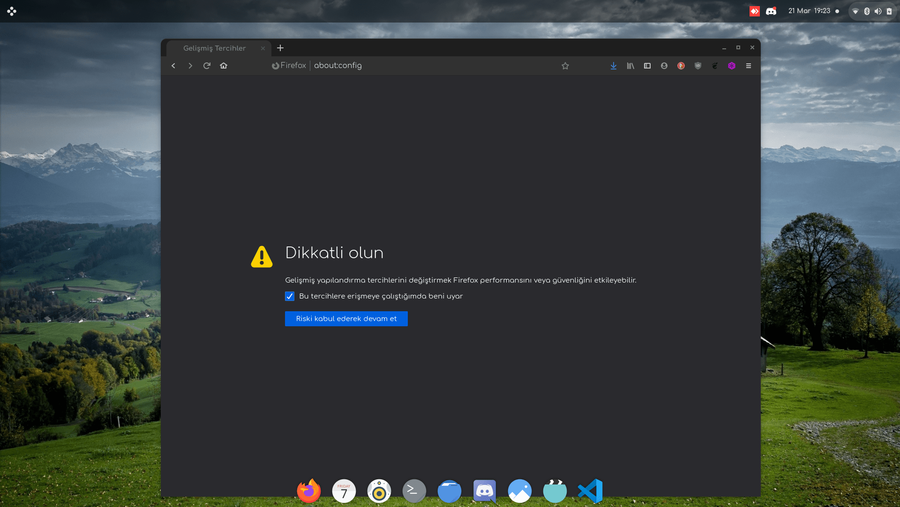Screen dimensions: 900x507
Task: Click 'Riski kabul ederek devam et' button
Action: (x=346, y=319)
